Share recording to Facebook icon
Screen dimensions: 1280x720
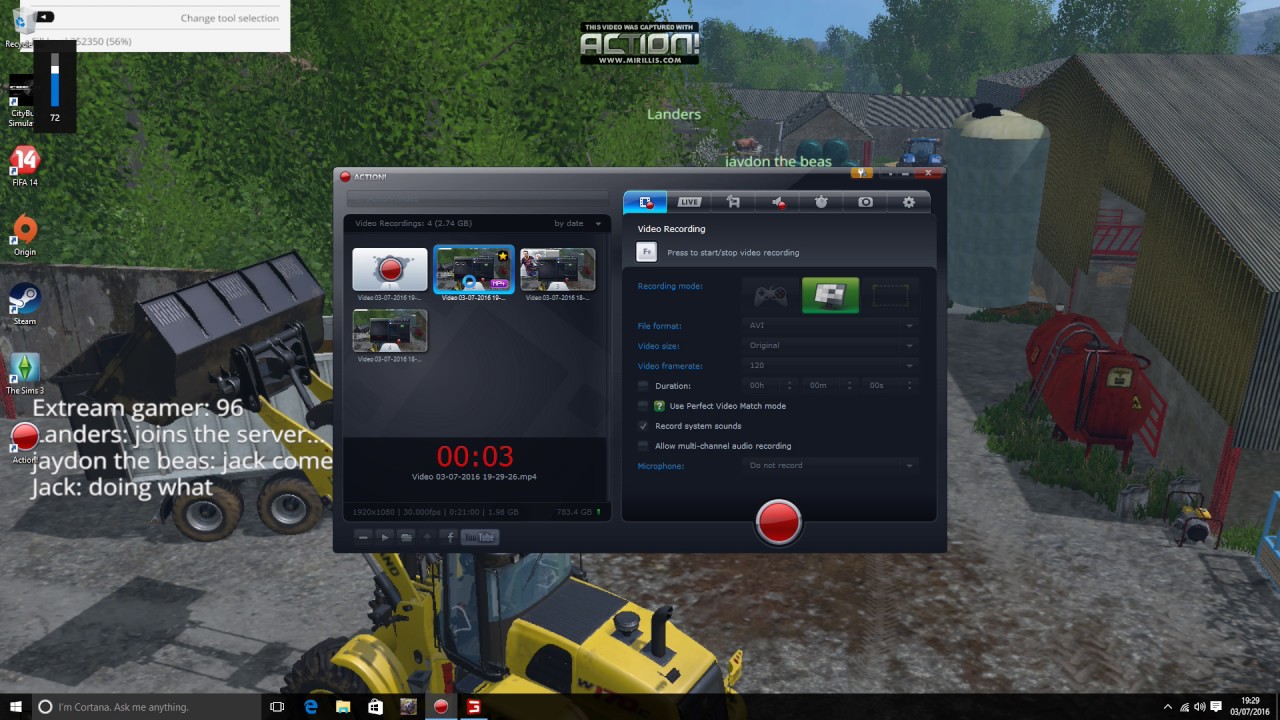[x=450, y=537]
